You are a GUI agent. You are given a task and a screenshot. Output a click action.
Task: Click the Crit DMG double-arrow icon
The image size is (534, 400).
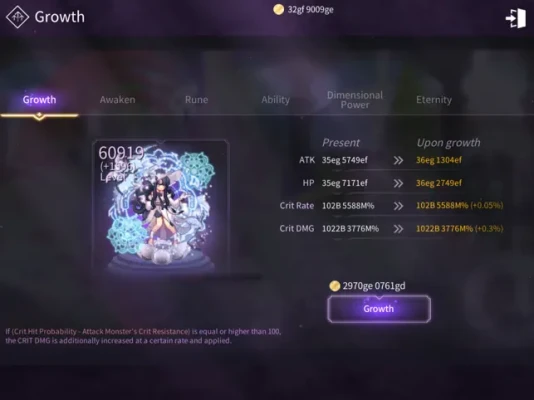(x=398, y=229)
